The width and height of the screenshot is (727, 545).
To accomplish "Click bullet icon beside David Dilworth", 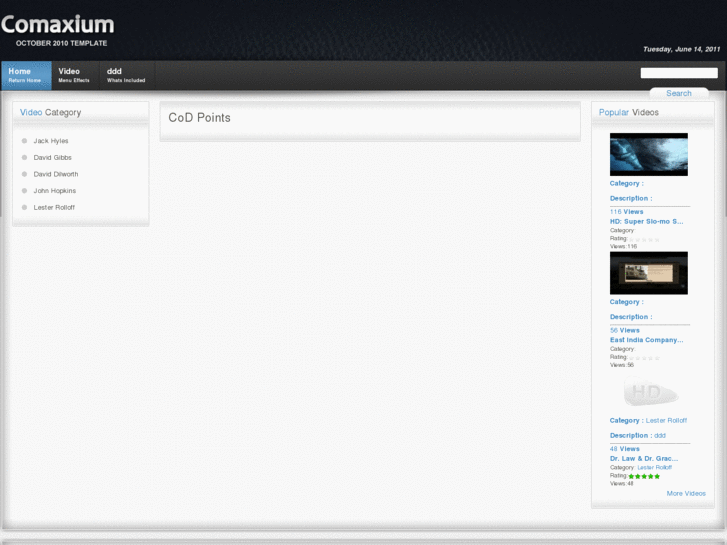I will pyautogui.click(x=24, y=174).
